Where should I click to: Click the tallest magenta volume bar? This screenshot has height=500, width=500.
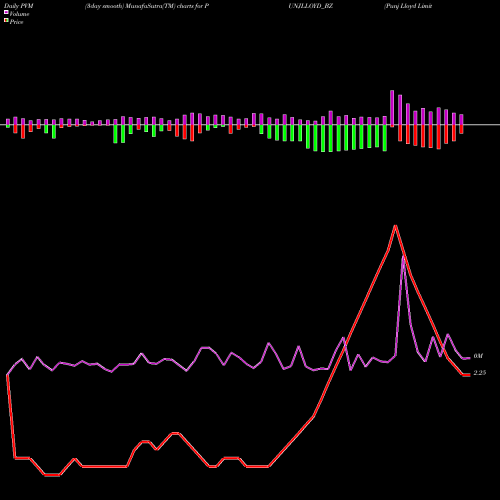point(392,107)
